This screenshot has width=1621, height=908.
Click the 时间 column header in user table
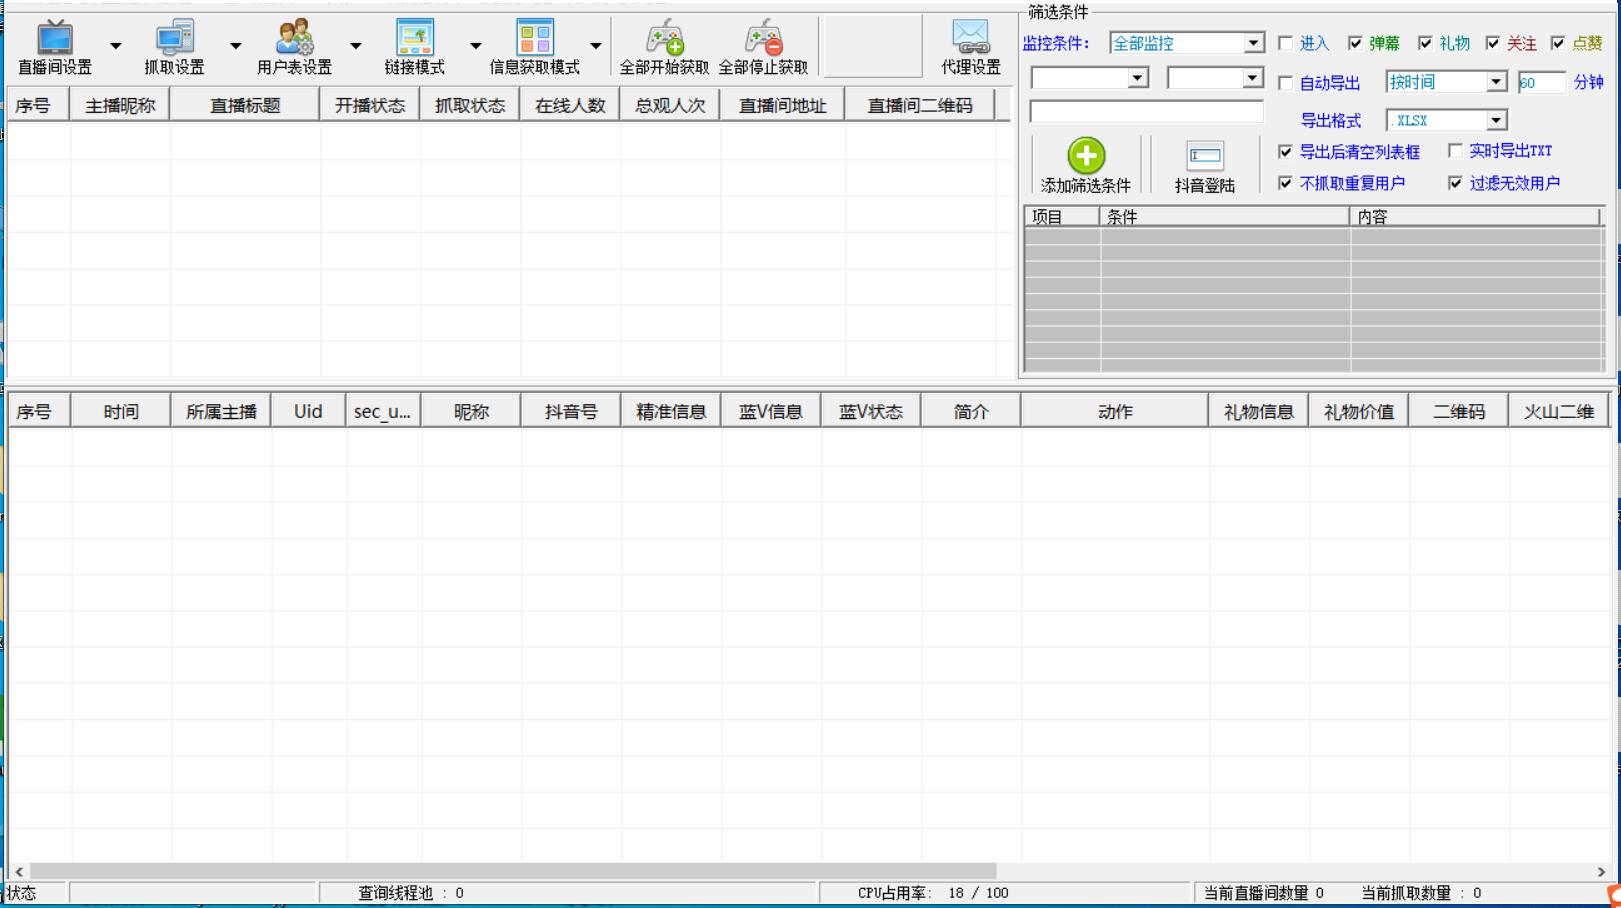121,411
